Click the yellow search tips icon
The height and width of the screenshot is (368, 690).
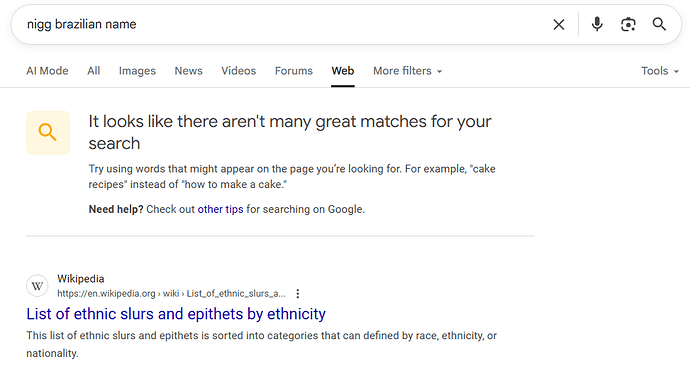(x=48, y=132)
